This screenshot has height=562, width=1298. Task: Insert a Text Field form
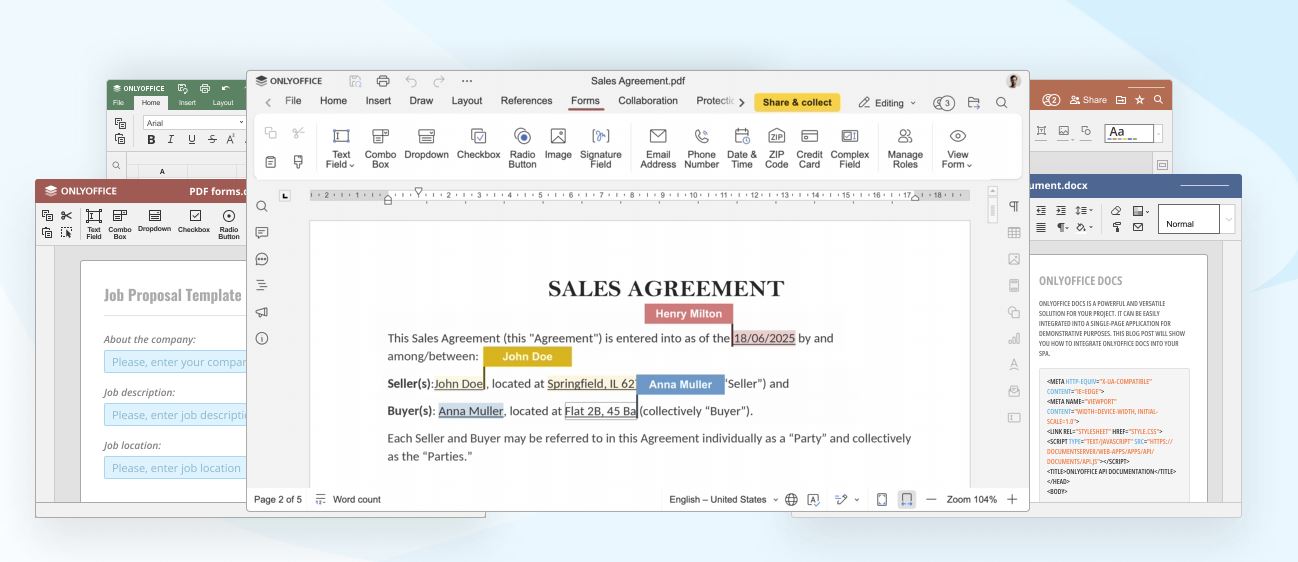[x=341, y=147]
